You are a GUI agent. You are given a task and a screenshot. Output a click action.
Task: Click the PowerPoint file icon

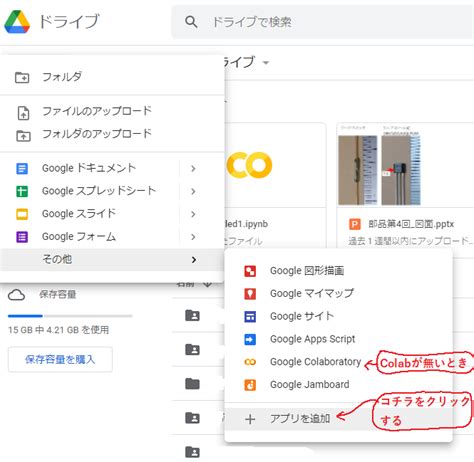pos(355,224)
